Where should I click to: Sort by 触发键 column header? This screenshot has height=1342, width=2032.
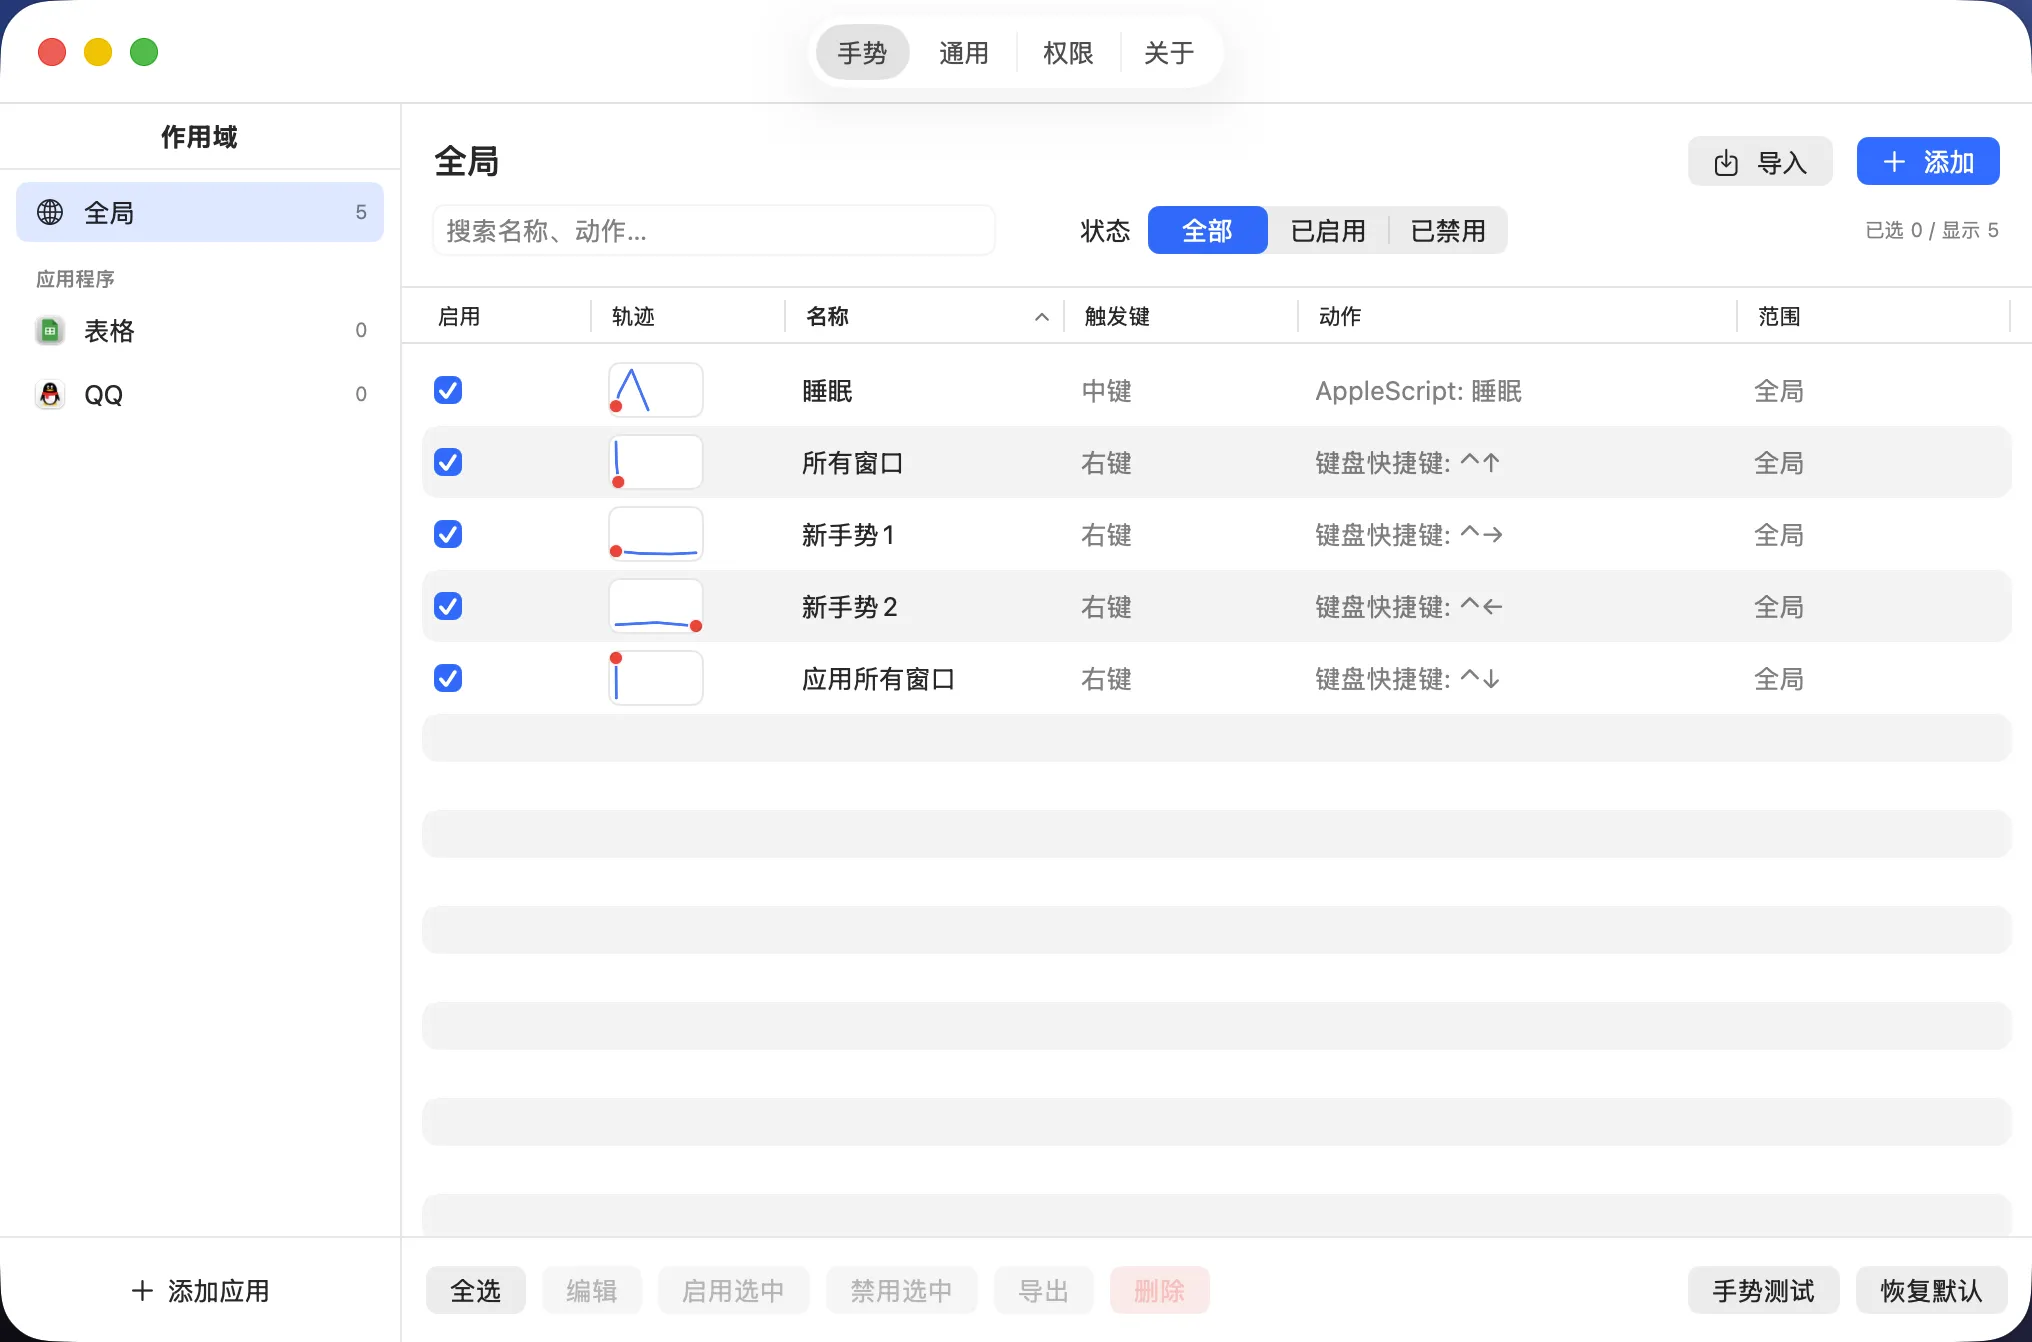(x=1117, y=317)
